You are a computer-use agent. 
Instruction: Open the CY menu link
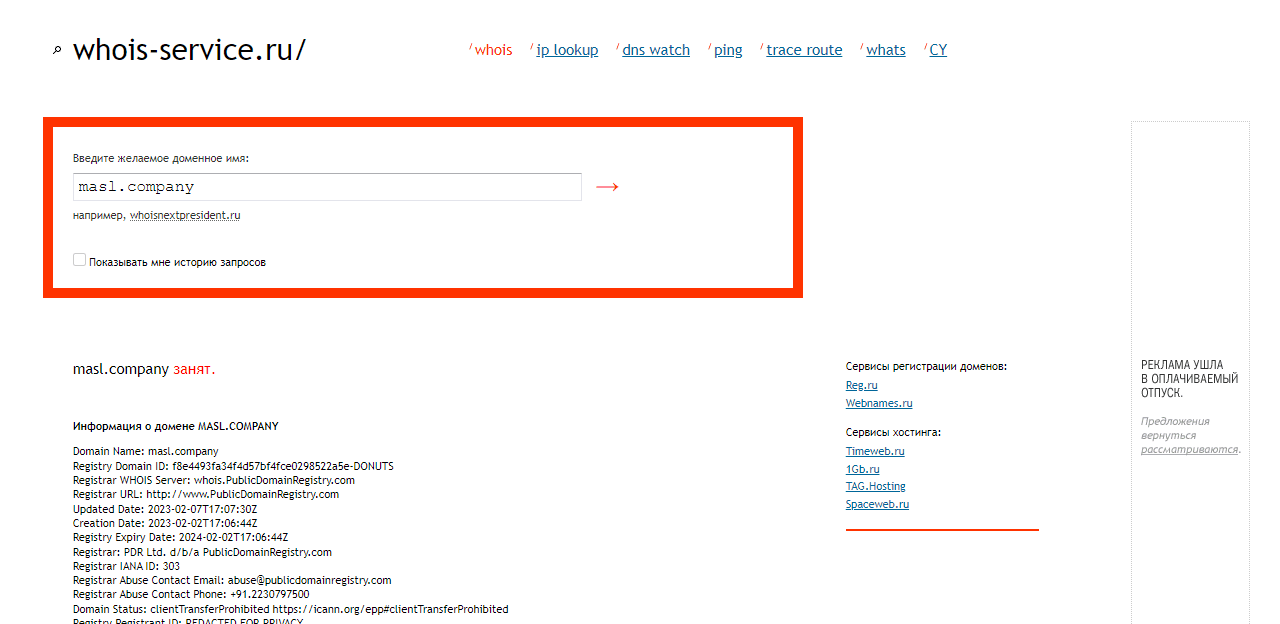(938, 50)
